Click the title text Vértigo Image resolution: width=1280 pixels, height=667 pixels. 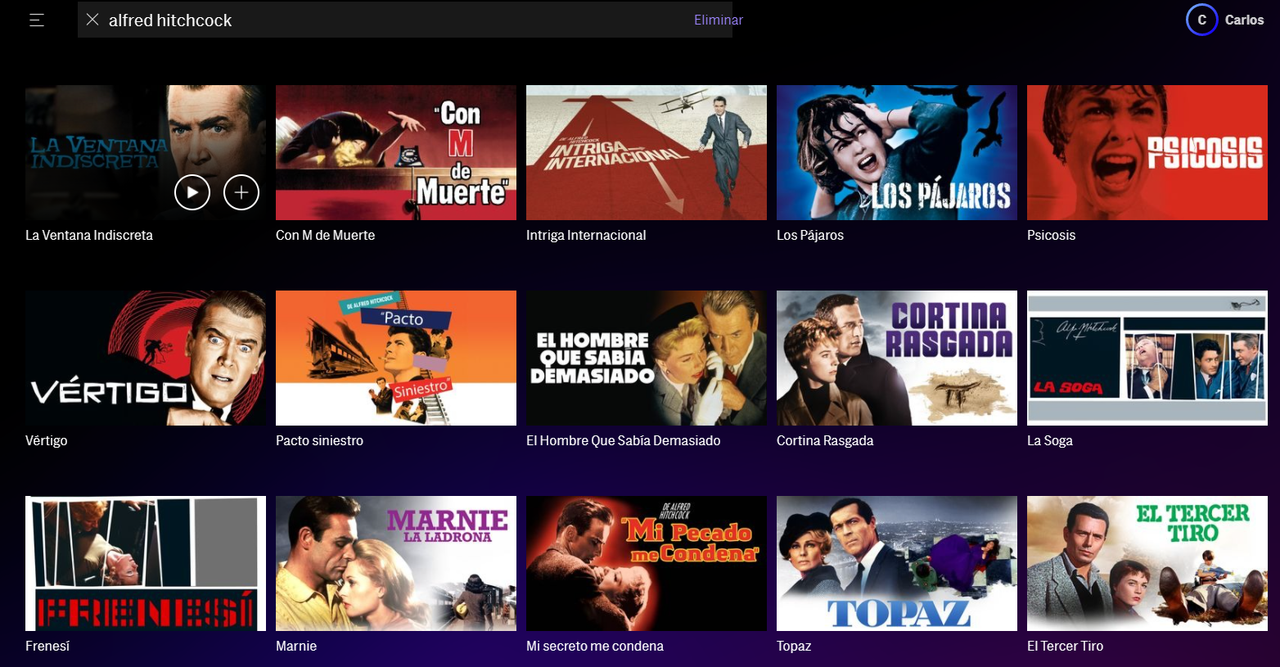(47, 440)
